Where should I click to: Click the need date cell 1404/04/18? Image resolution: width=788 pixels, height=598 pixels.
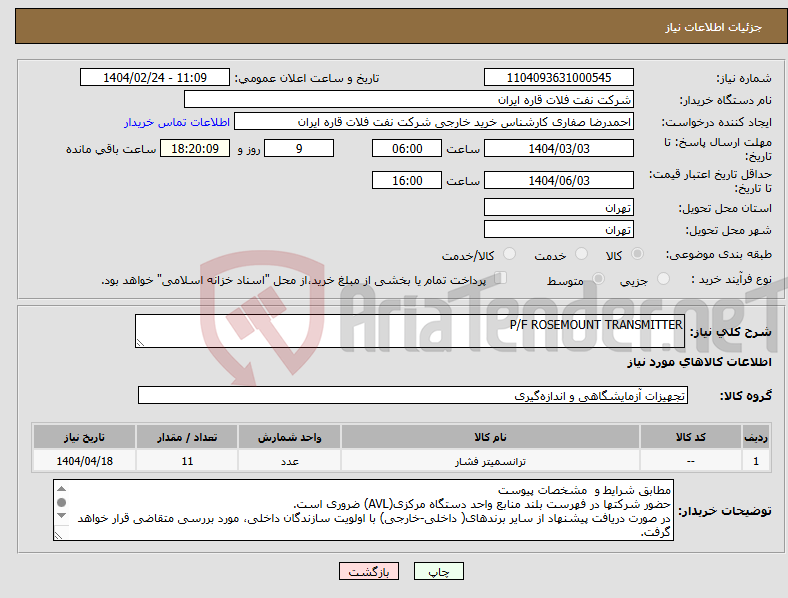[84, 461]
